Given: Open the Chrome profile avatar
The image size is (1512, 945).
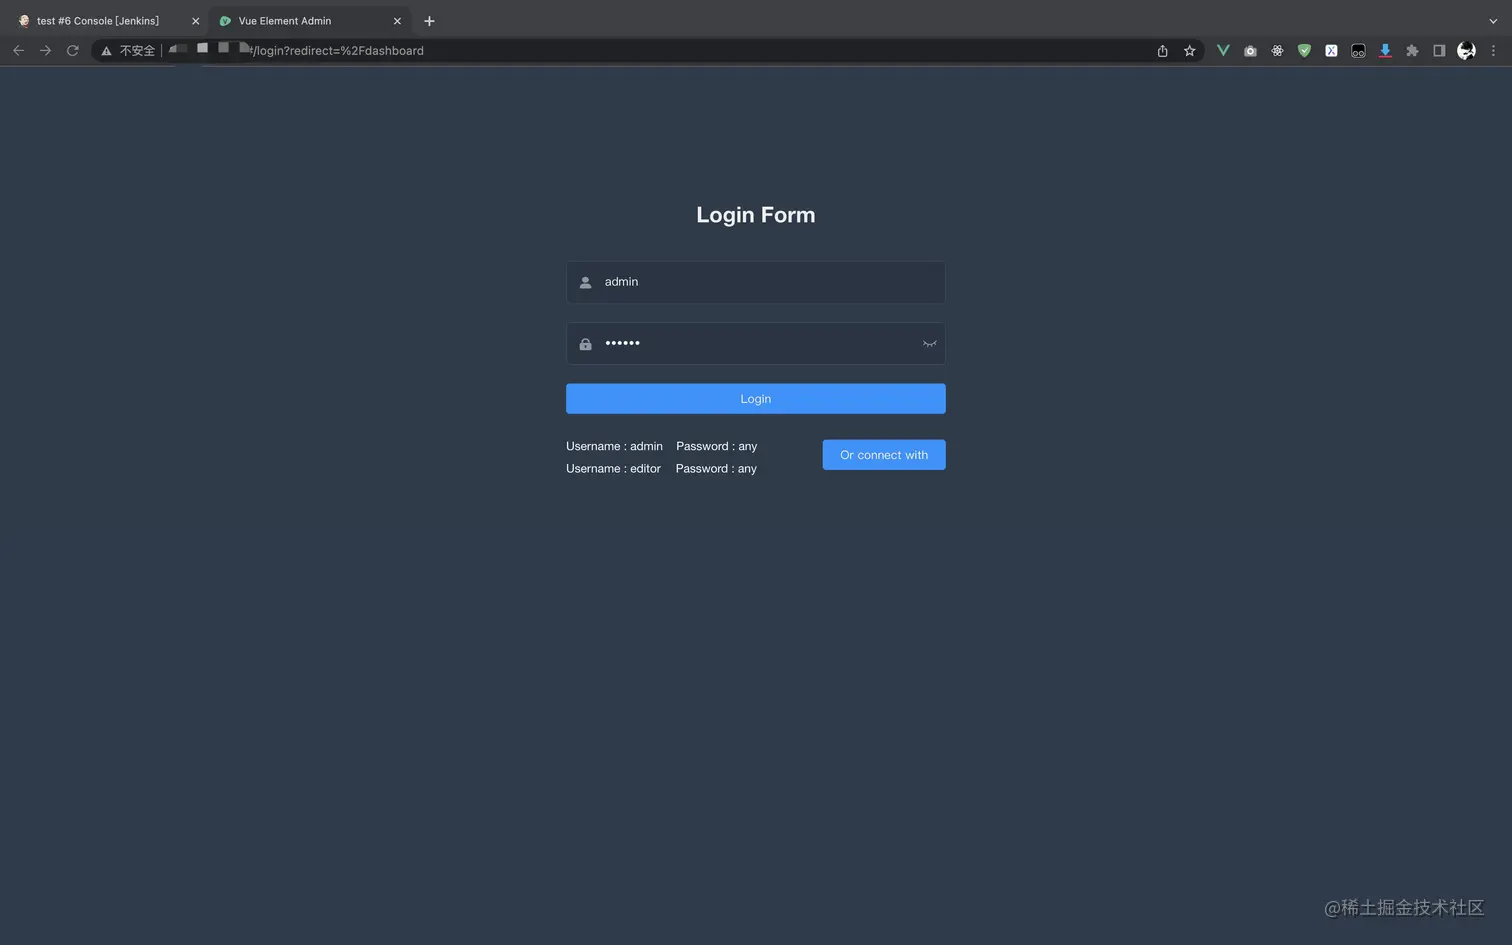Looking at the screenshot, I should click(1466, 51).
